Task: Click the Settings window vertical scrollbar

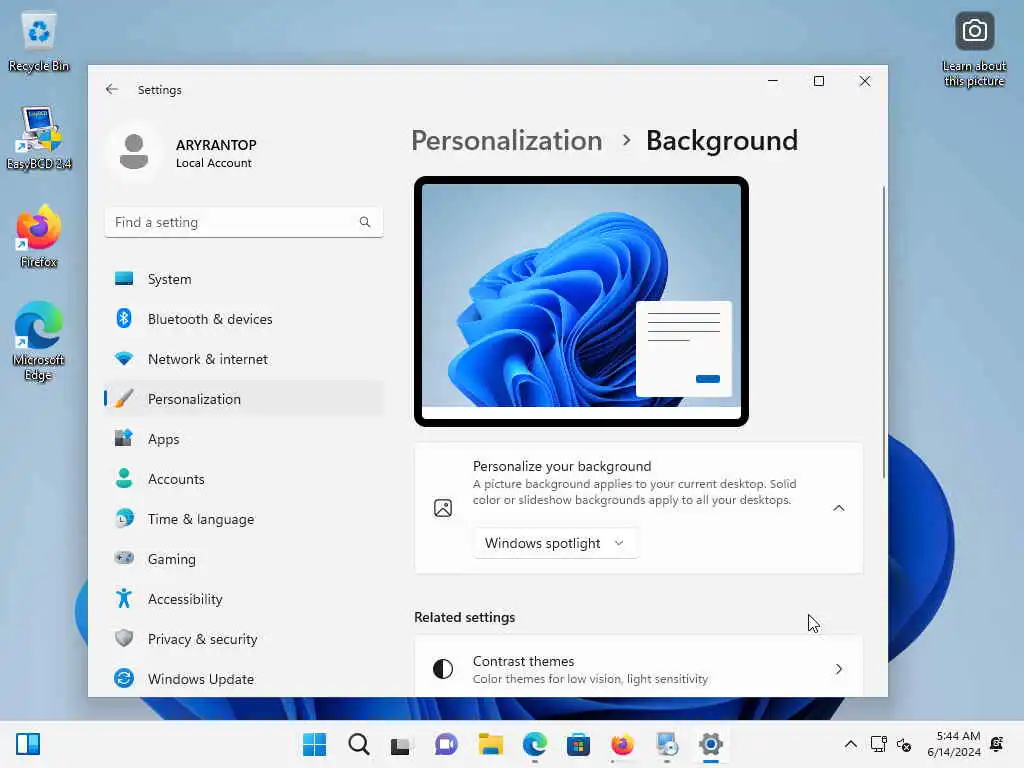Action: coord(884,332)
